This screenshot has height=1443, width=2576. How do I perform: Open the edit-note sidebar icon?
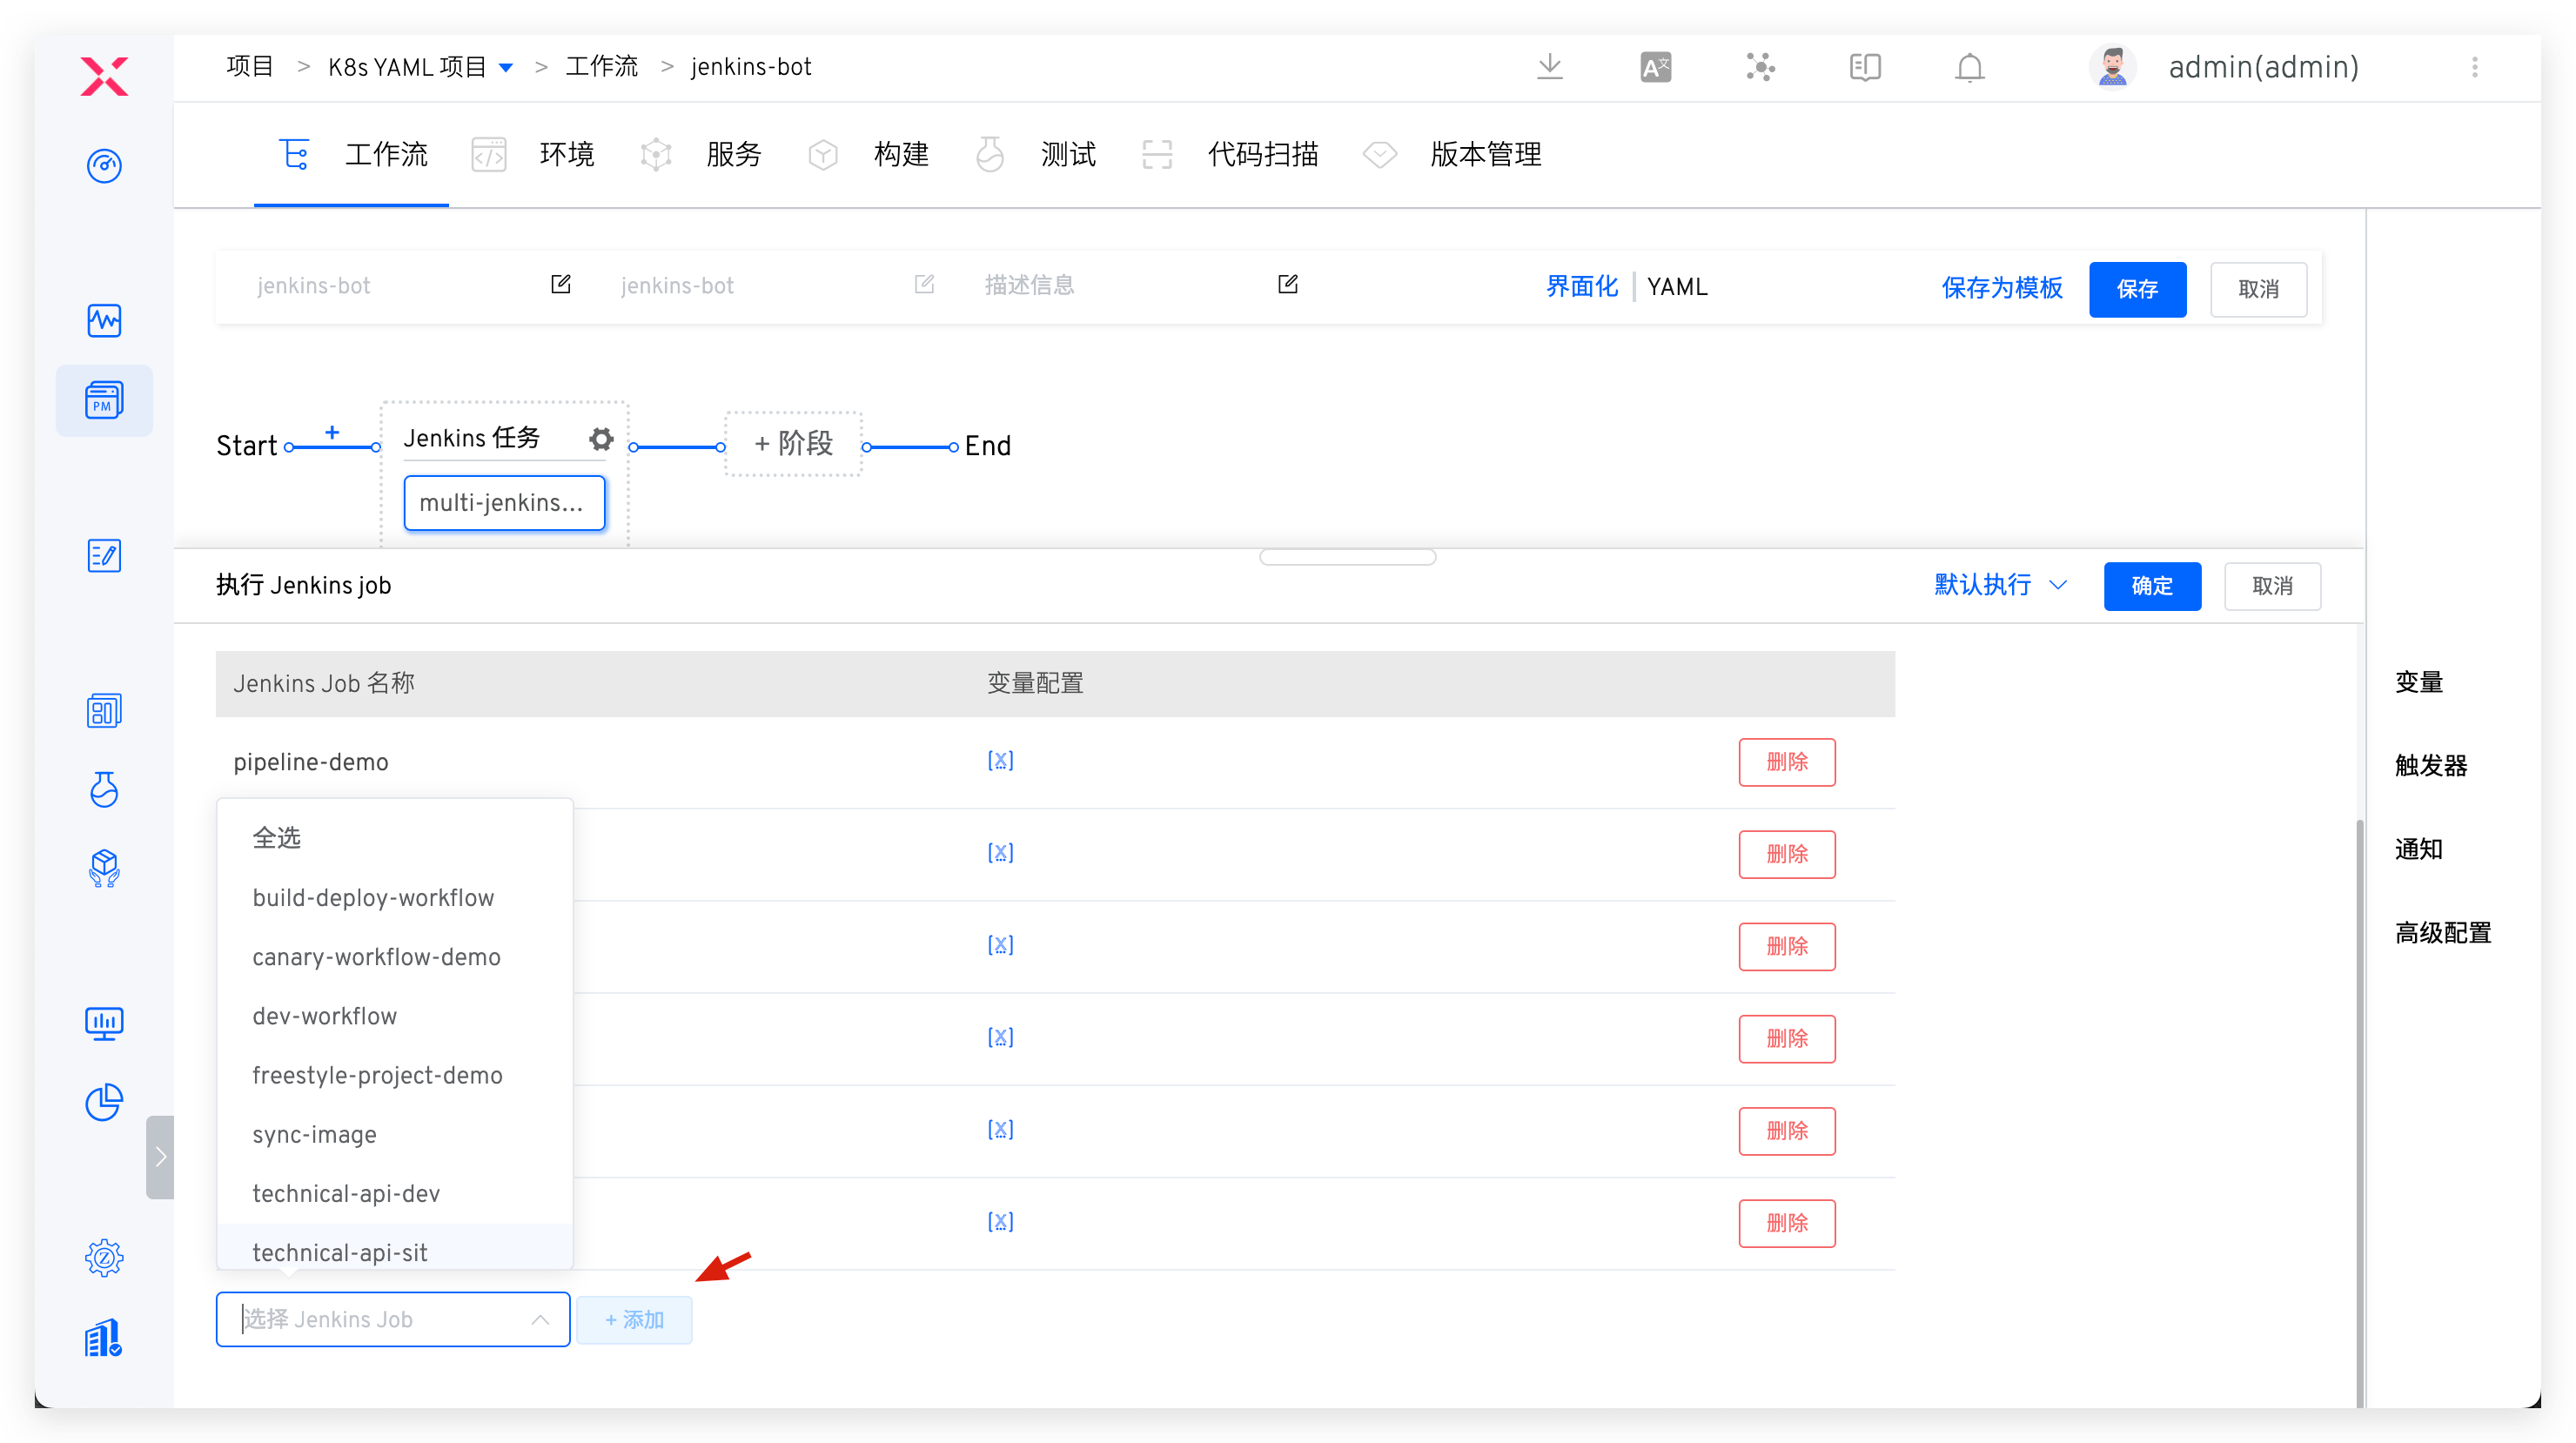pyautogui.click(x=104, y=555)
